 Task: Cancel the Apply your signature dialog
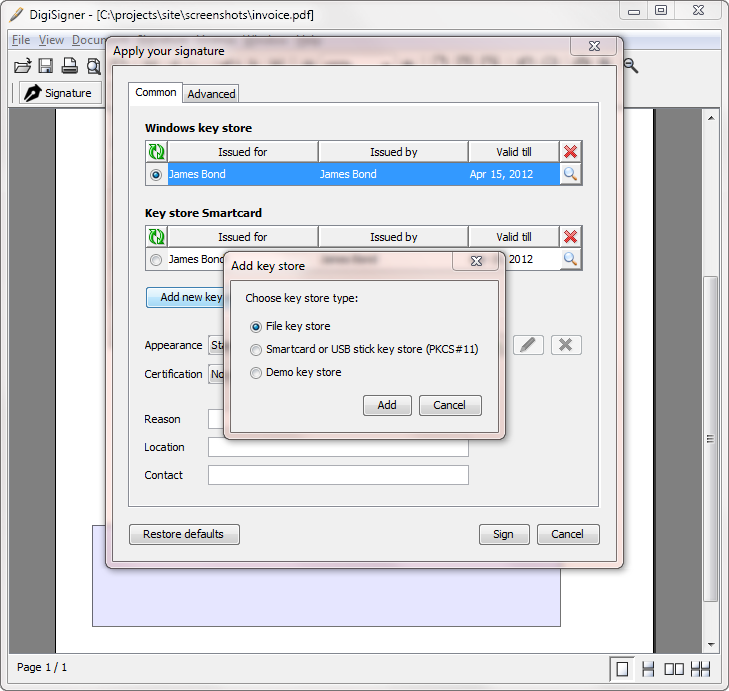[568, 534]
